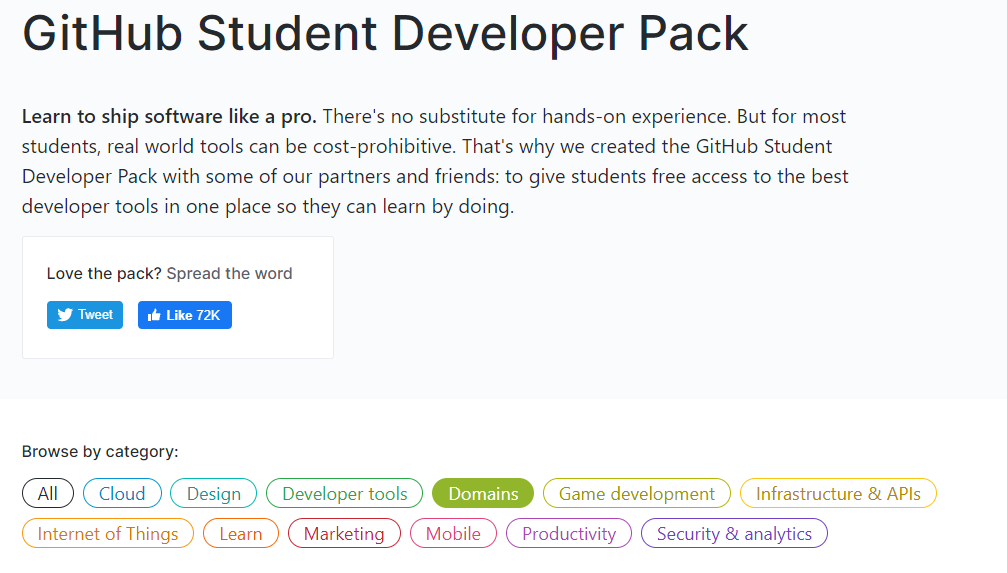
Task: Click the Twitter bird icon
Action: [x=65, y=315]
